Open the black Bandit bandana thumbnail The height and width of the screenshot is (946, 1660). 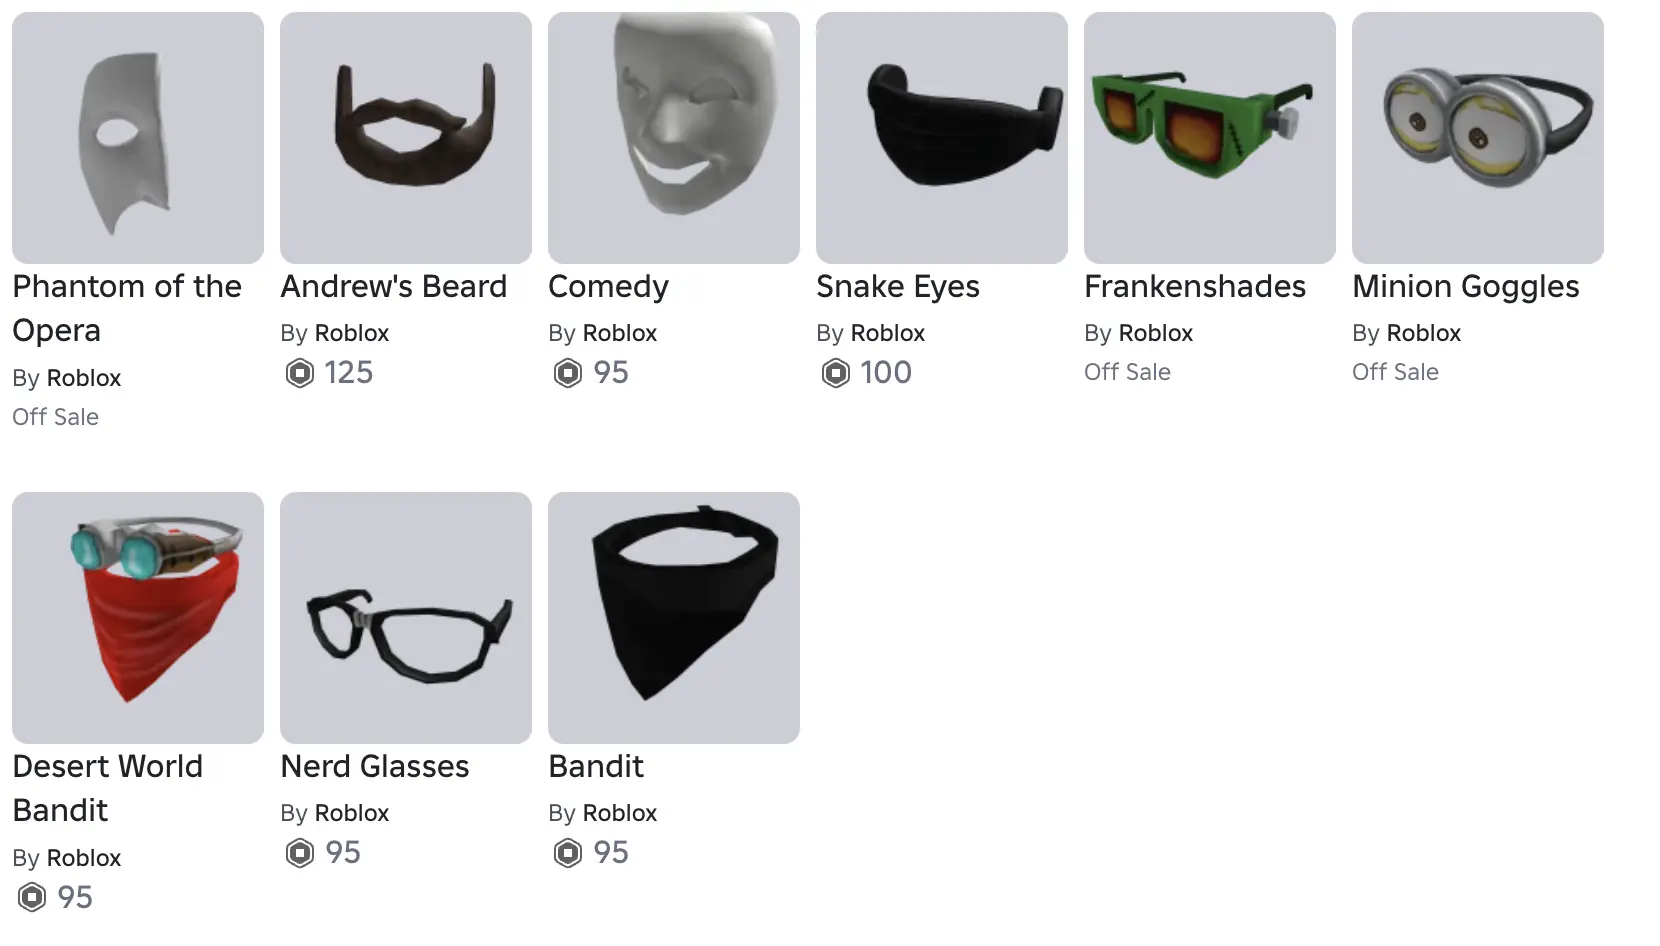[674, 618]
